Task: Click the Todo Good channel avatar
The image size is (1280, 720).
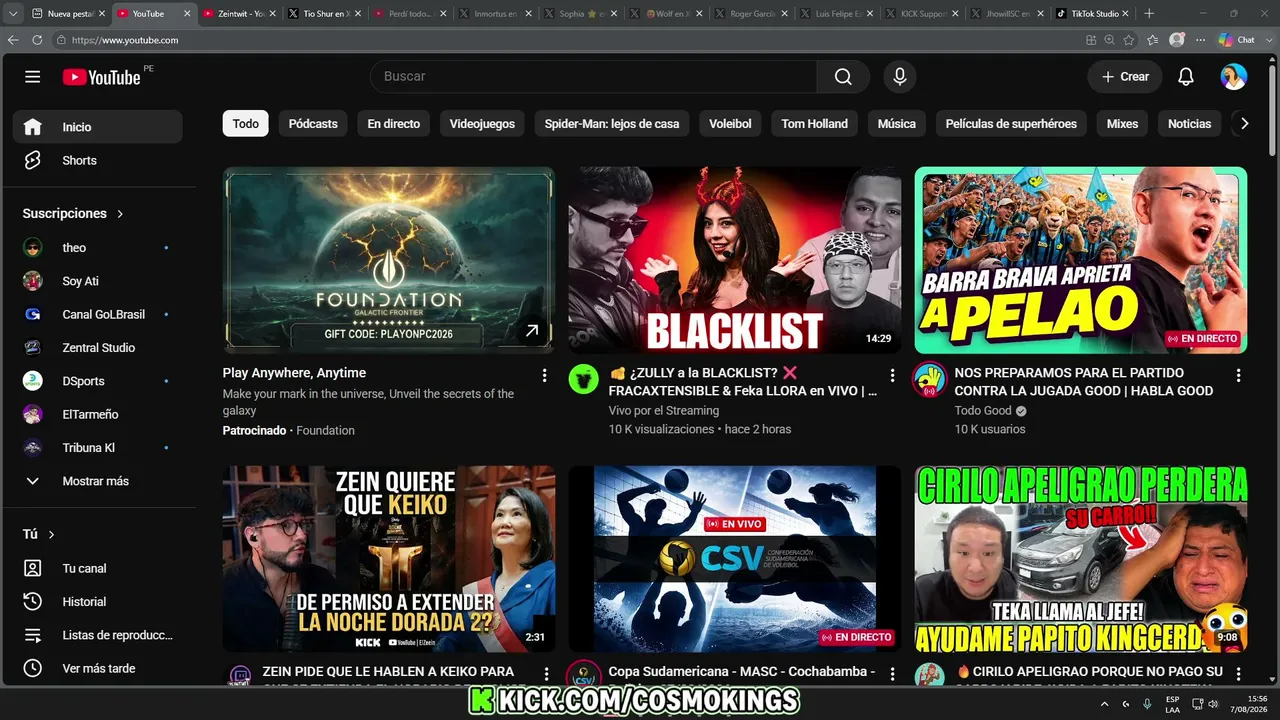Action: [x=930, y=380]
